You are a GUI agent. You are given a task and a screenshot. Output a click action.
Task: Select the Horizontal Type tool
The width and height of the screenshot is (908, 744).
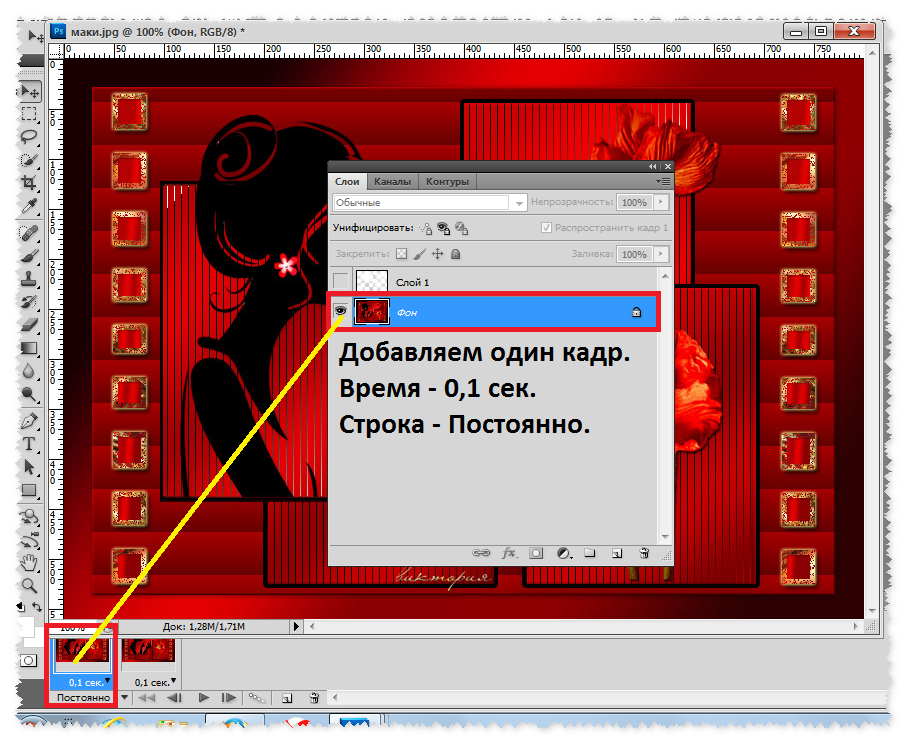click(x=29, y=444)
